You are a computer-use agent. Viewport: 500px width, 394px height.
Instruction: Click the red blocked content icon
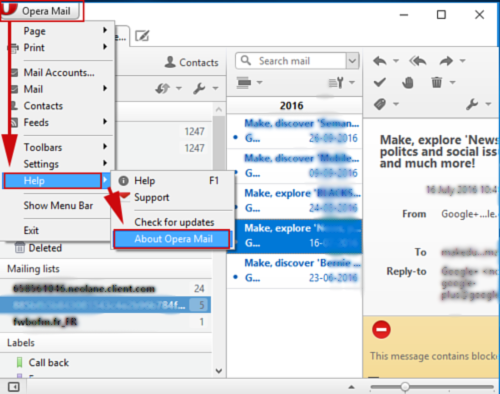(381, 330)
